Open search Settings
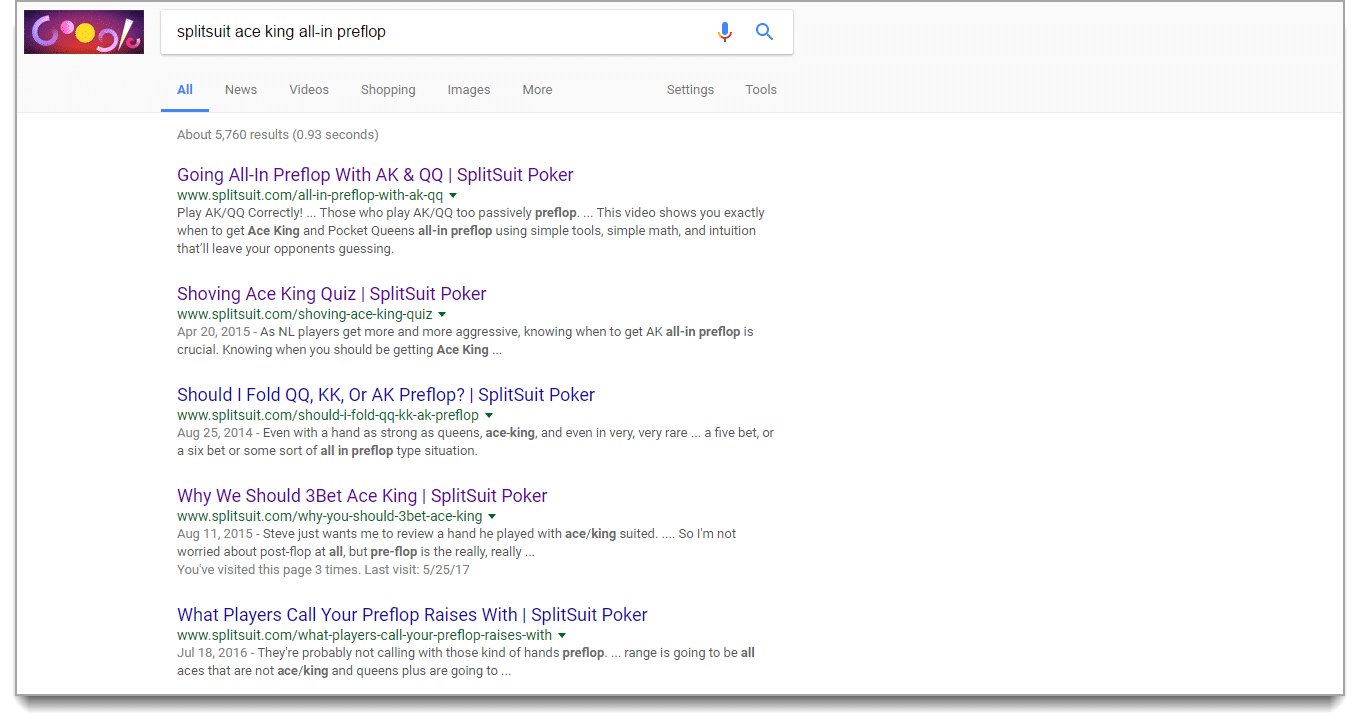This screenshot has height=726, width=1360. 690,90
